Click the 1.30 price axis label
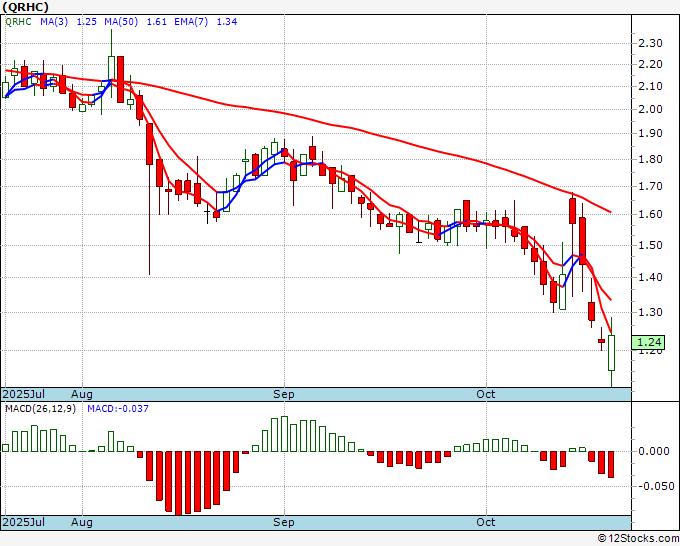 [651, 312]
